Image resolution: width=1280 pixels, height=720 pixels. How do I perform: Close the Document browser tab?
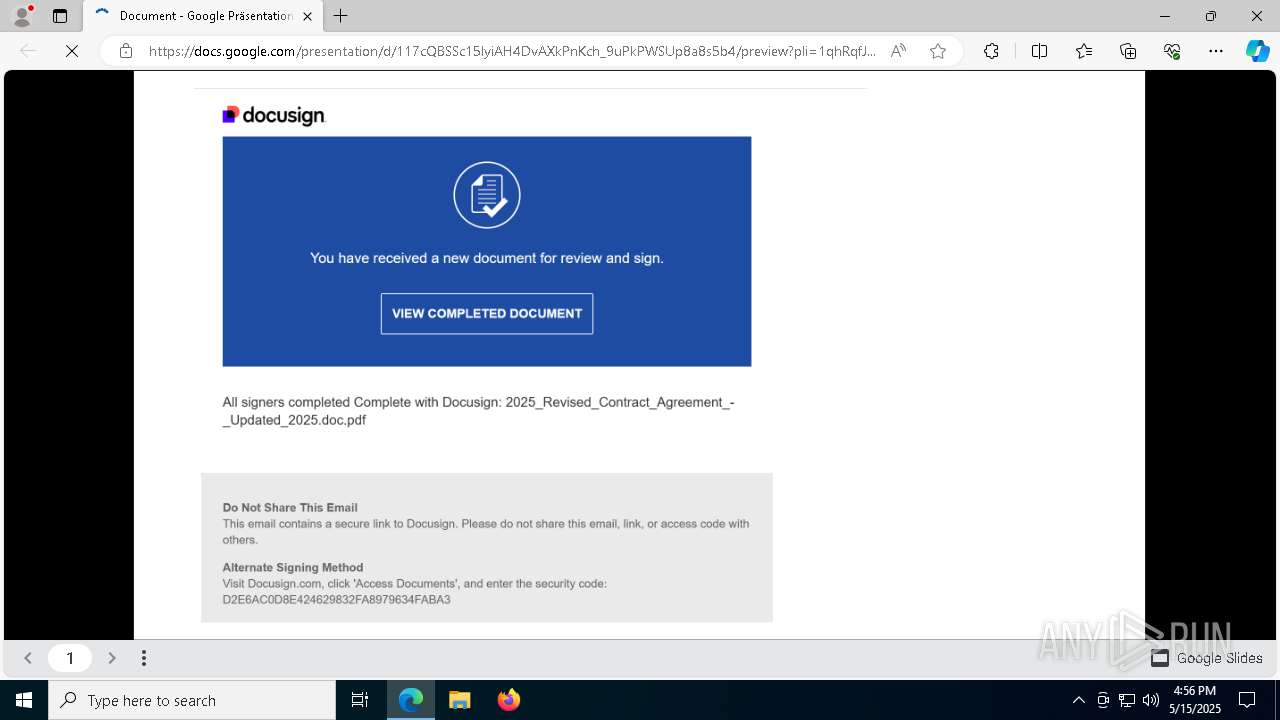point(306,16)
